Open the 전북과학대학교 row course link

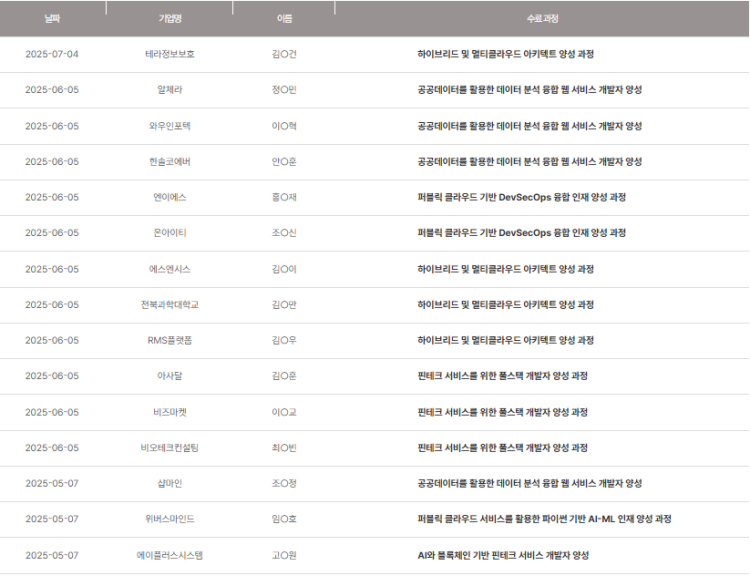click(x=506, y=305)
